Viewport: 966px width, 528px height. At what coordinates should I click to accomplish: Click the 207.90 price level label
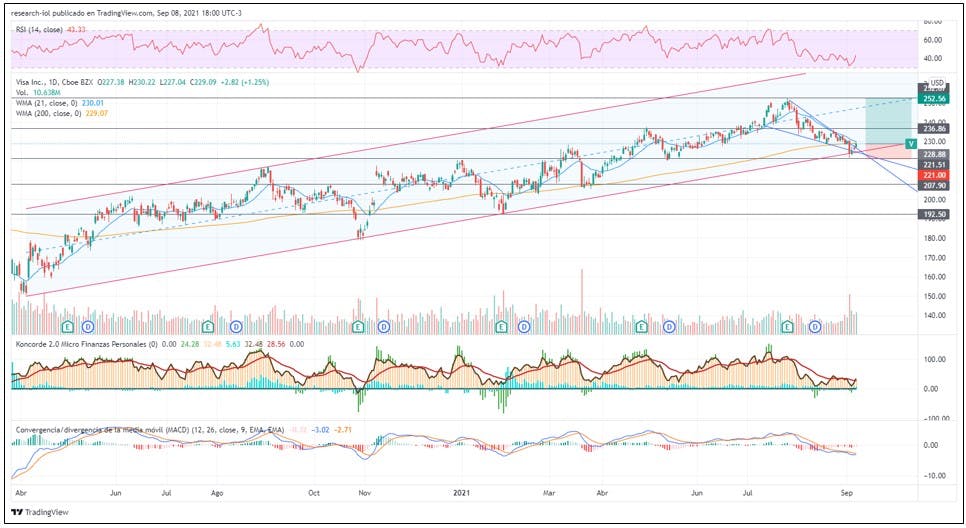click(935, 185)
